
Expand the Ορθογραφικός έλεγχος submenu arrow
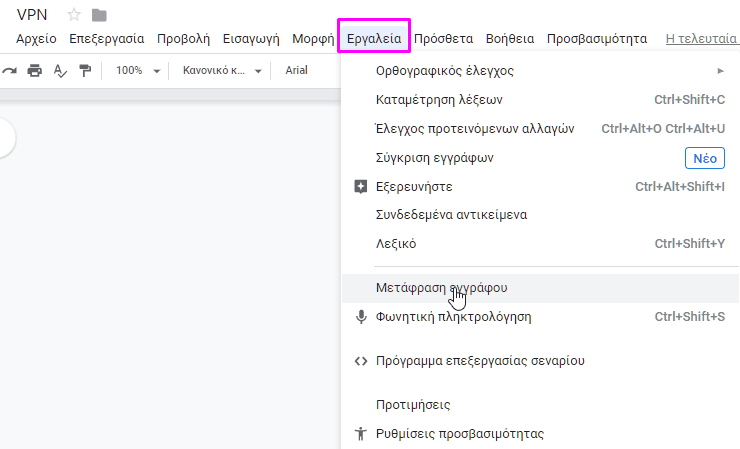tap(720, 71)
